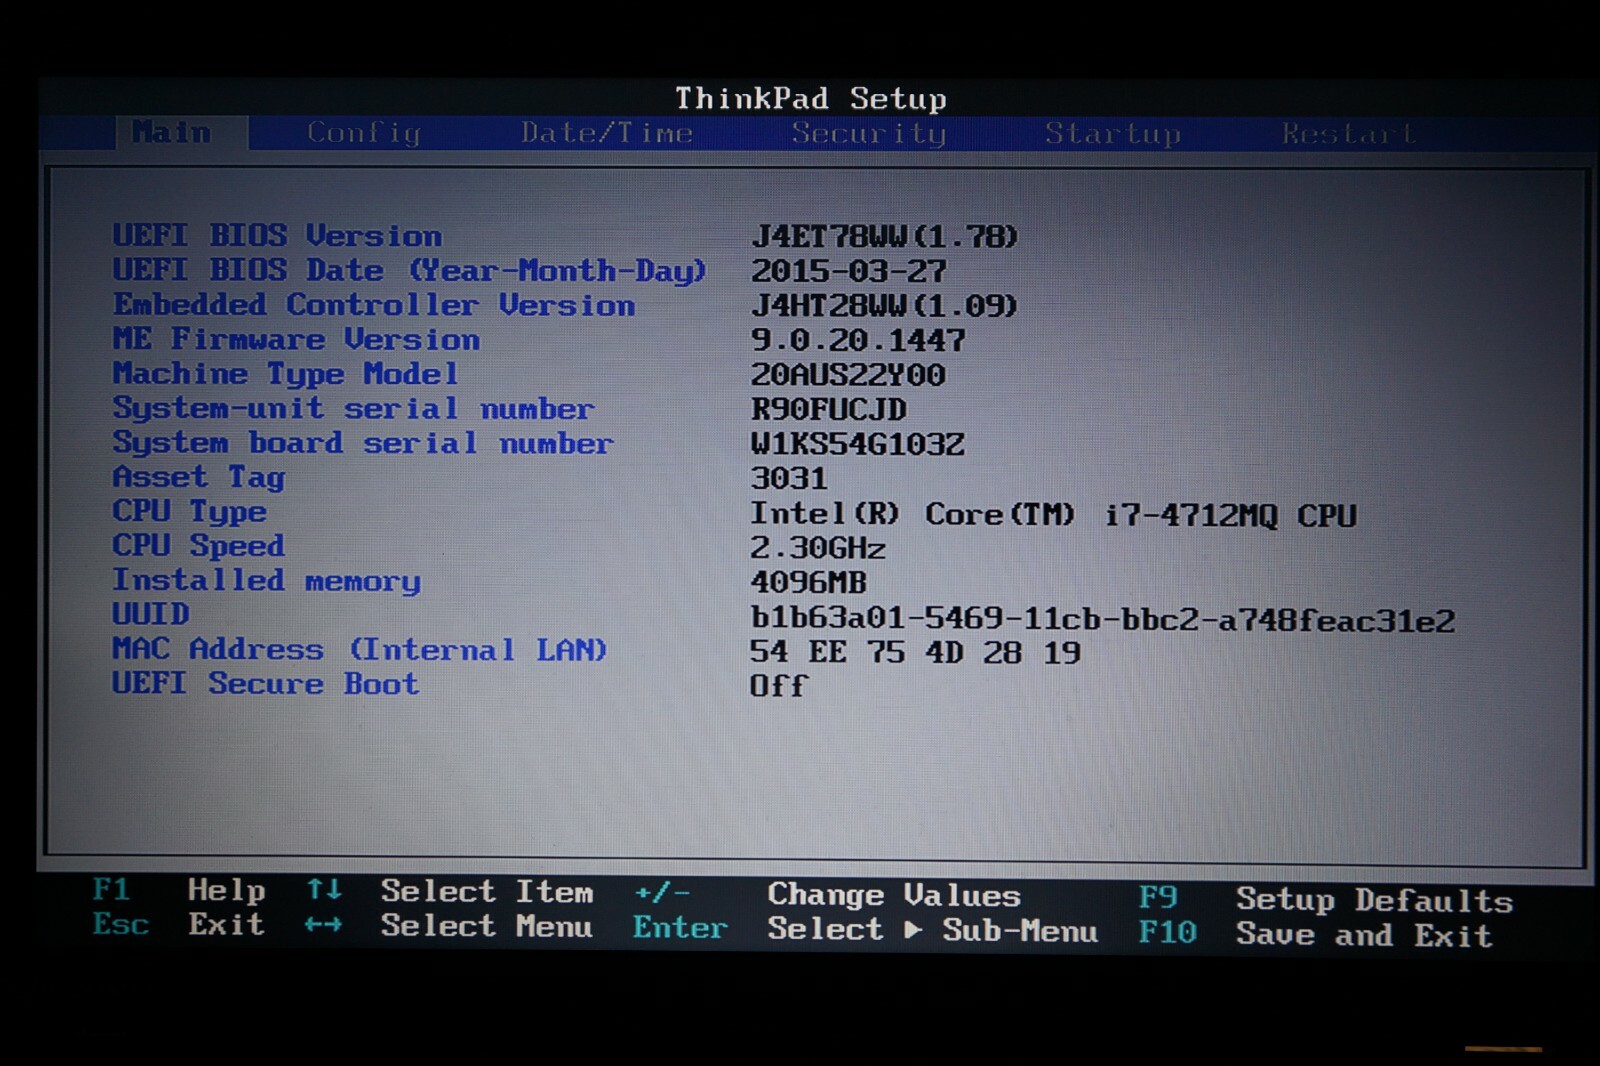The width and height of the screenshot is (1600, 1066).
Task: Click the ThinkPad Setup title
Action: (x=810, y=98)
